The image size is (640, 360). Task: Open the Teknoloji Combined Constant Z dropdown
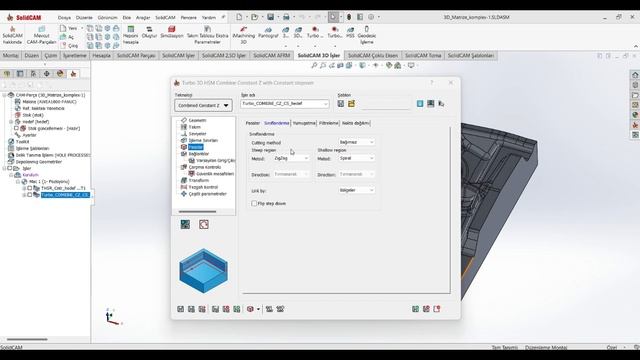pos(203,105)
